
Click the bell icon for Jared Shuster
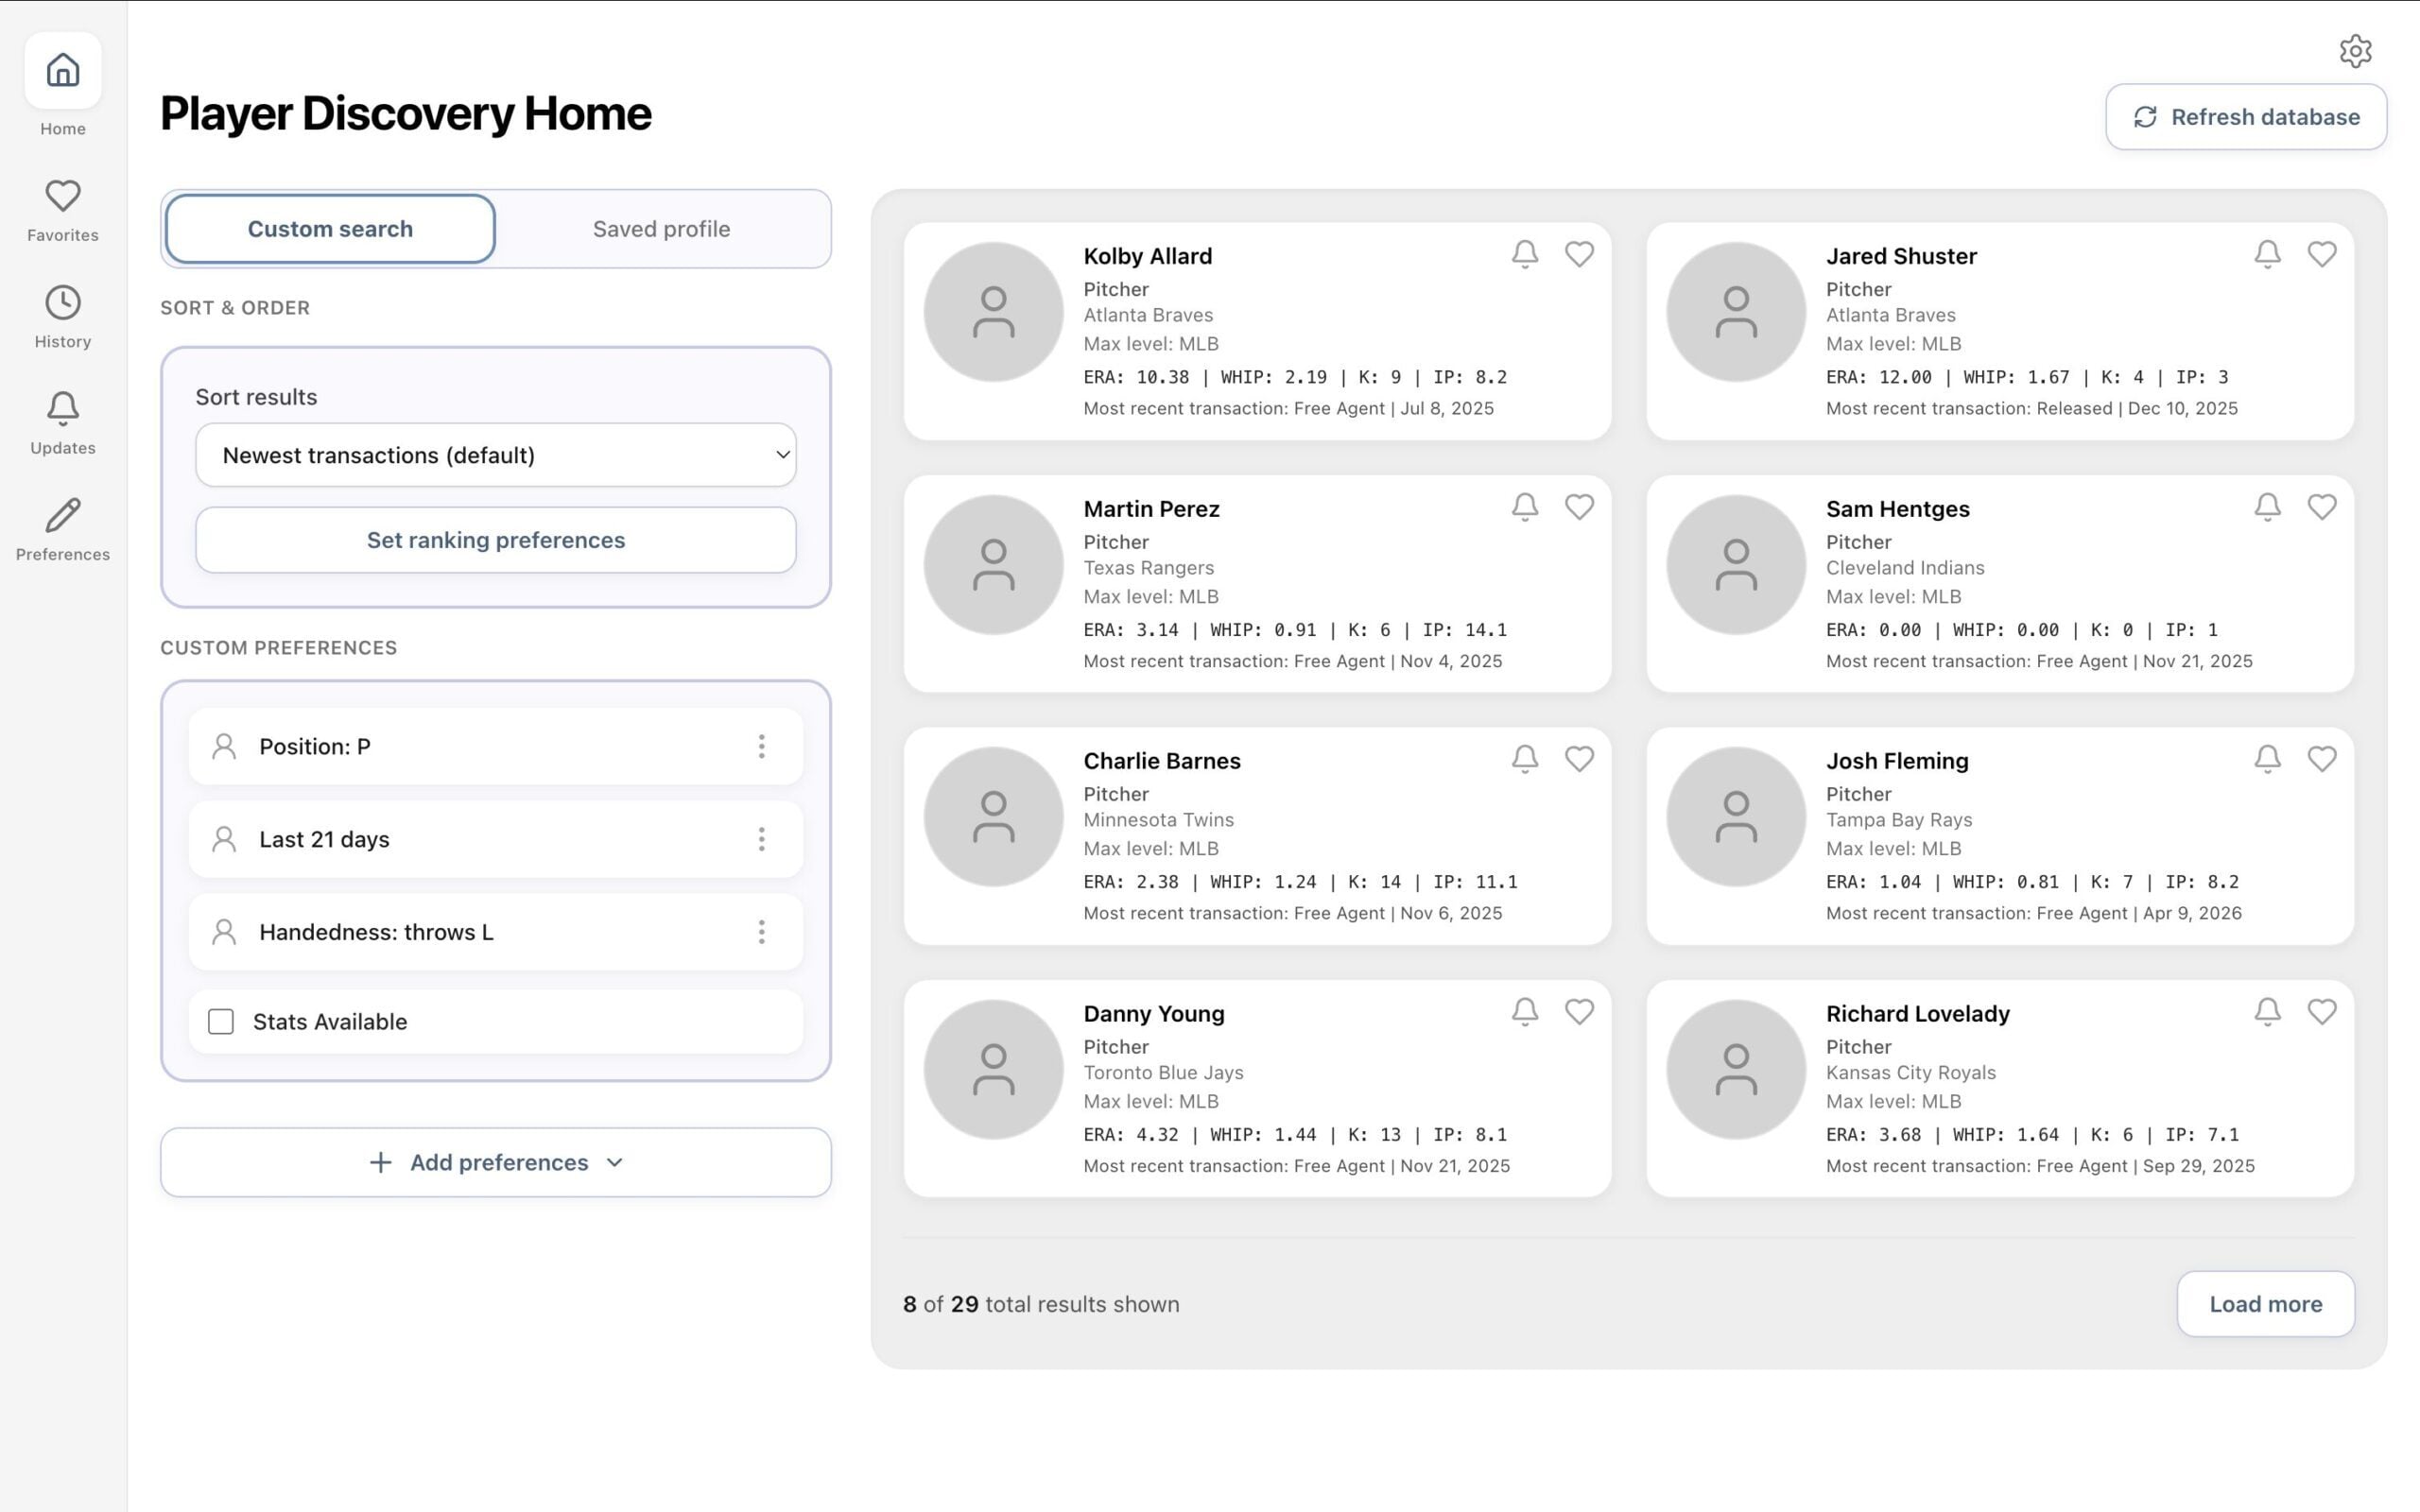tap(2267, 254)
